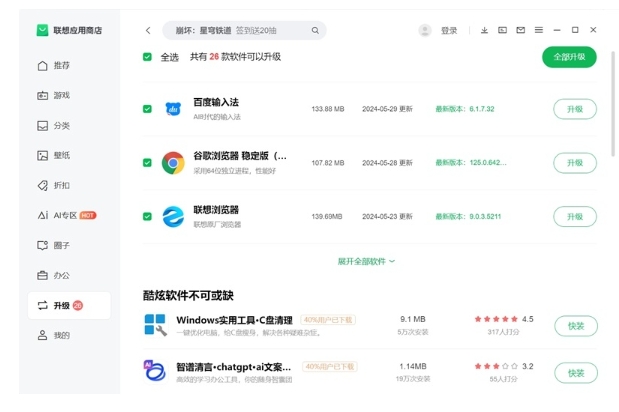Click the 酷炫软件不可或缺 heading

(x=188, y=296)
